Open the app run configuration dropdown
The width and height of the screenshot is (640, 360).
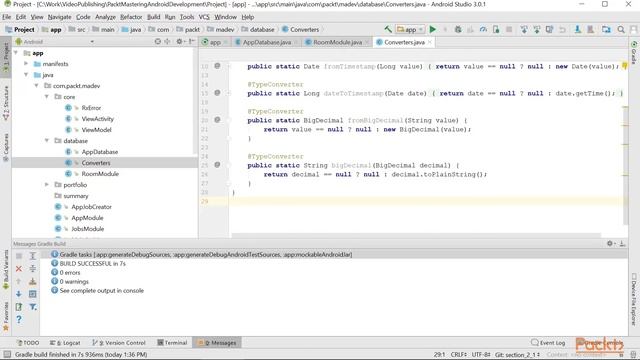pyautogui.click(x=410, y=29)
